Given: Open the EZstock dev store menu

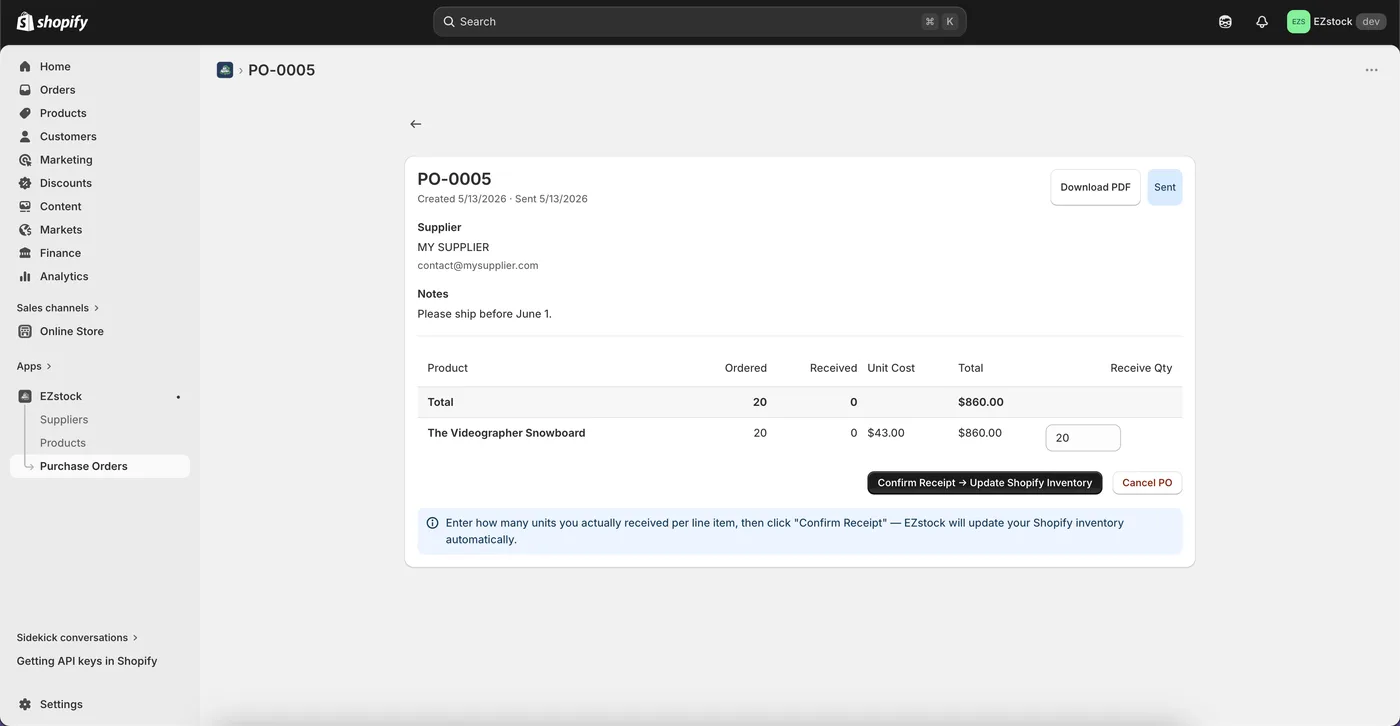Looking at the screenshot, I should pos(1336,21).
